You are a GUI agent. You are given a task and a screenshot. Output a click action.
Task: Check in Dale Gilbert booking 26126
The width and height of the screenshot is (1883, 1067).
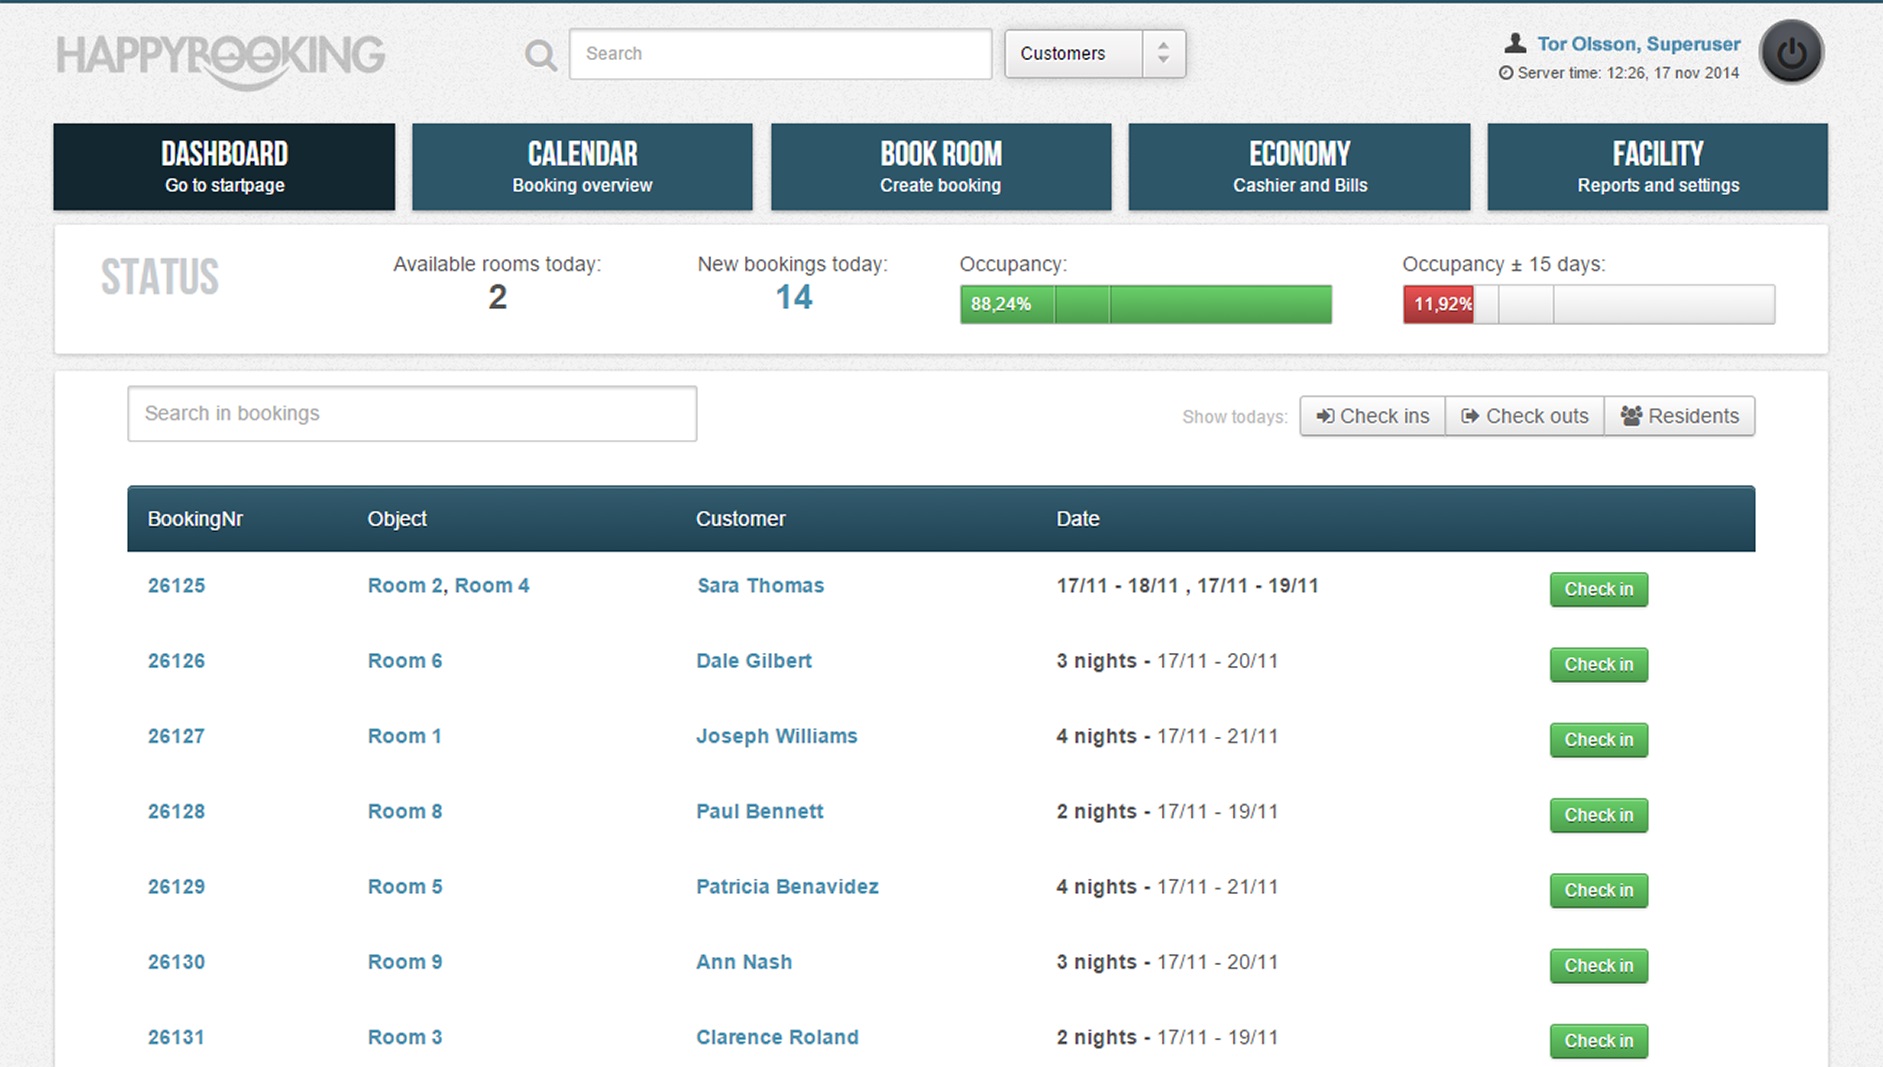tap(1599, 664)
